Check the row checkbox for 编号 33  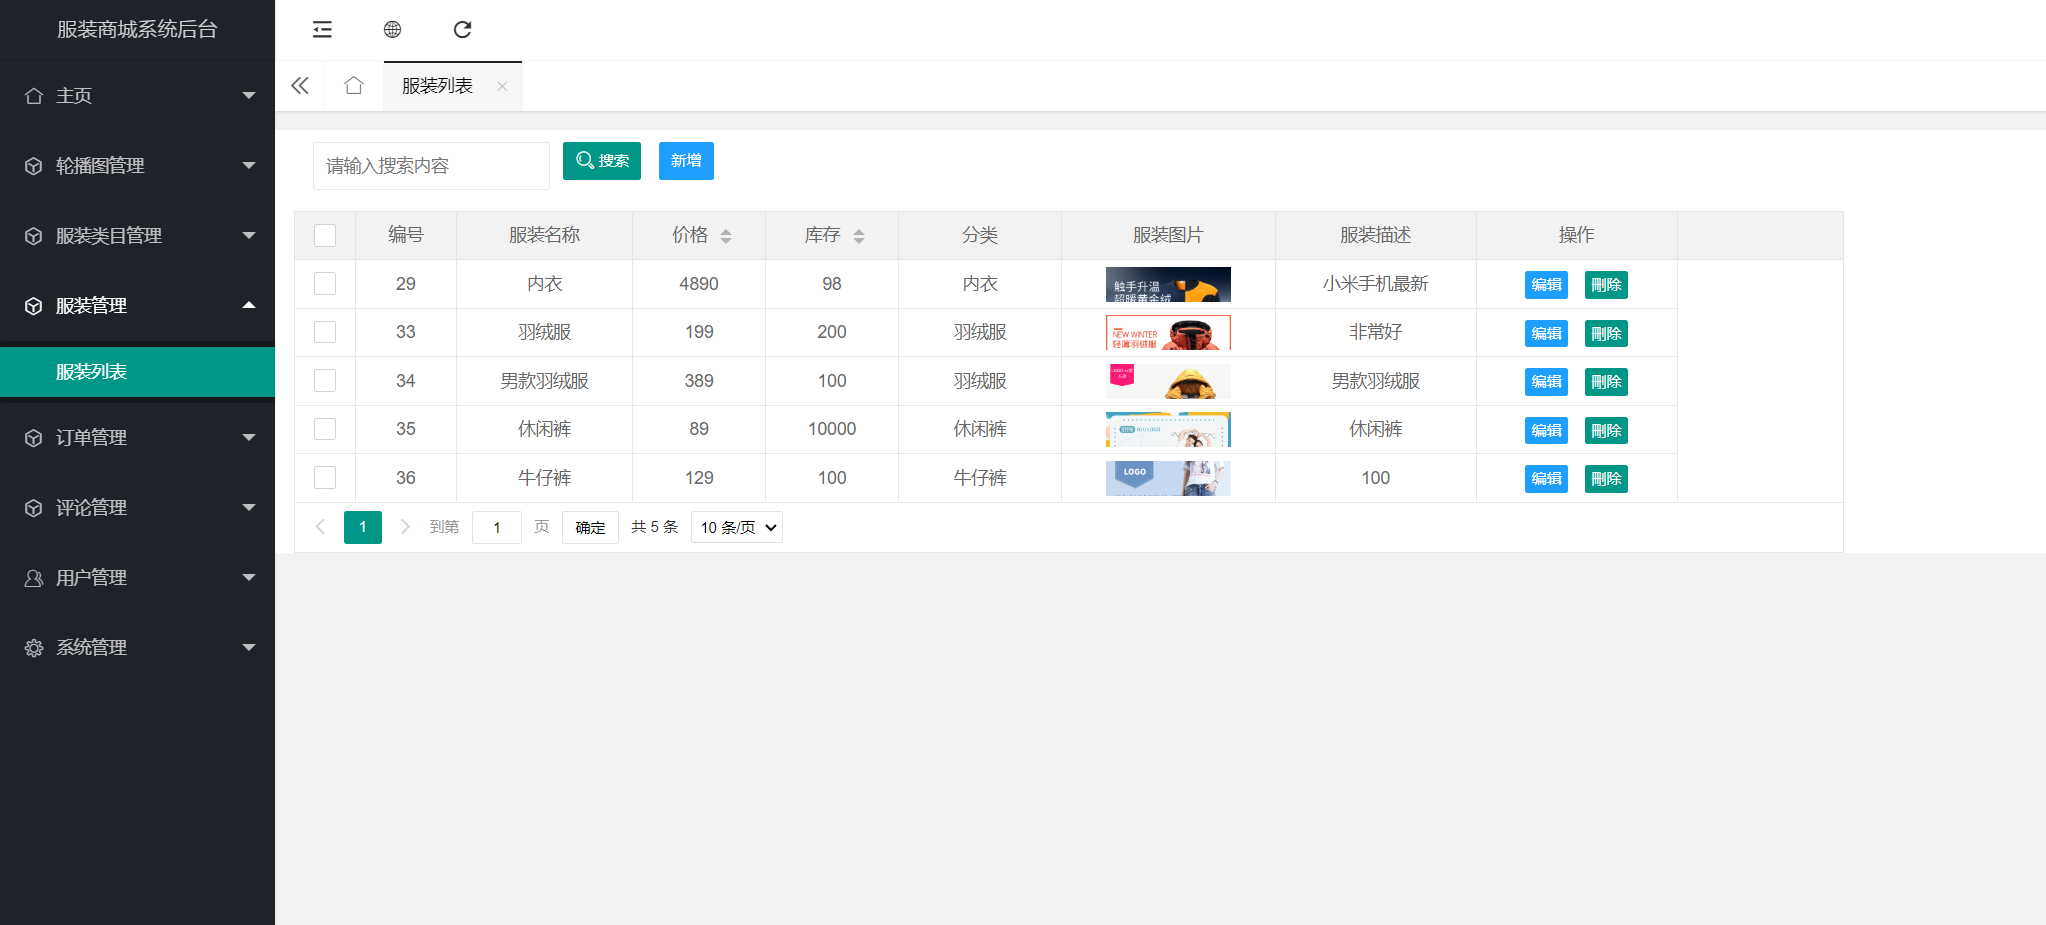324,332
